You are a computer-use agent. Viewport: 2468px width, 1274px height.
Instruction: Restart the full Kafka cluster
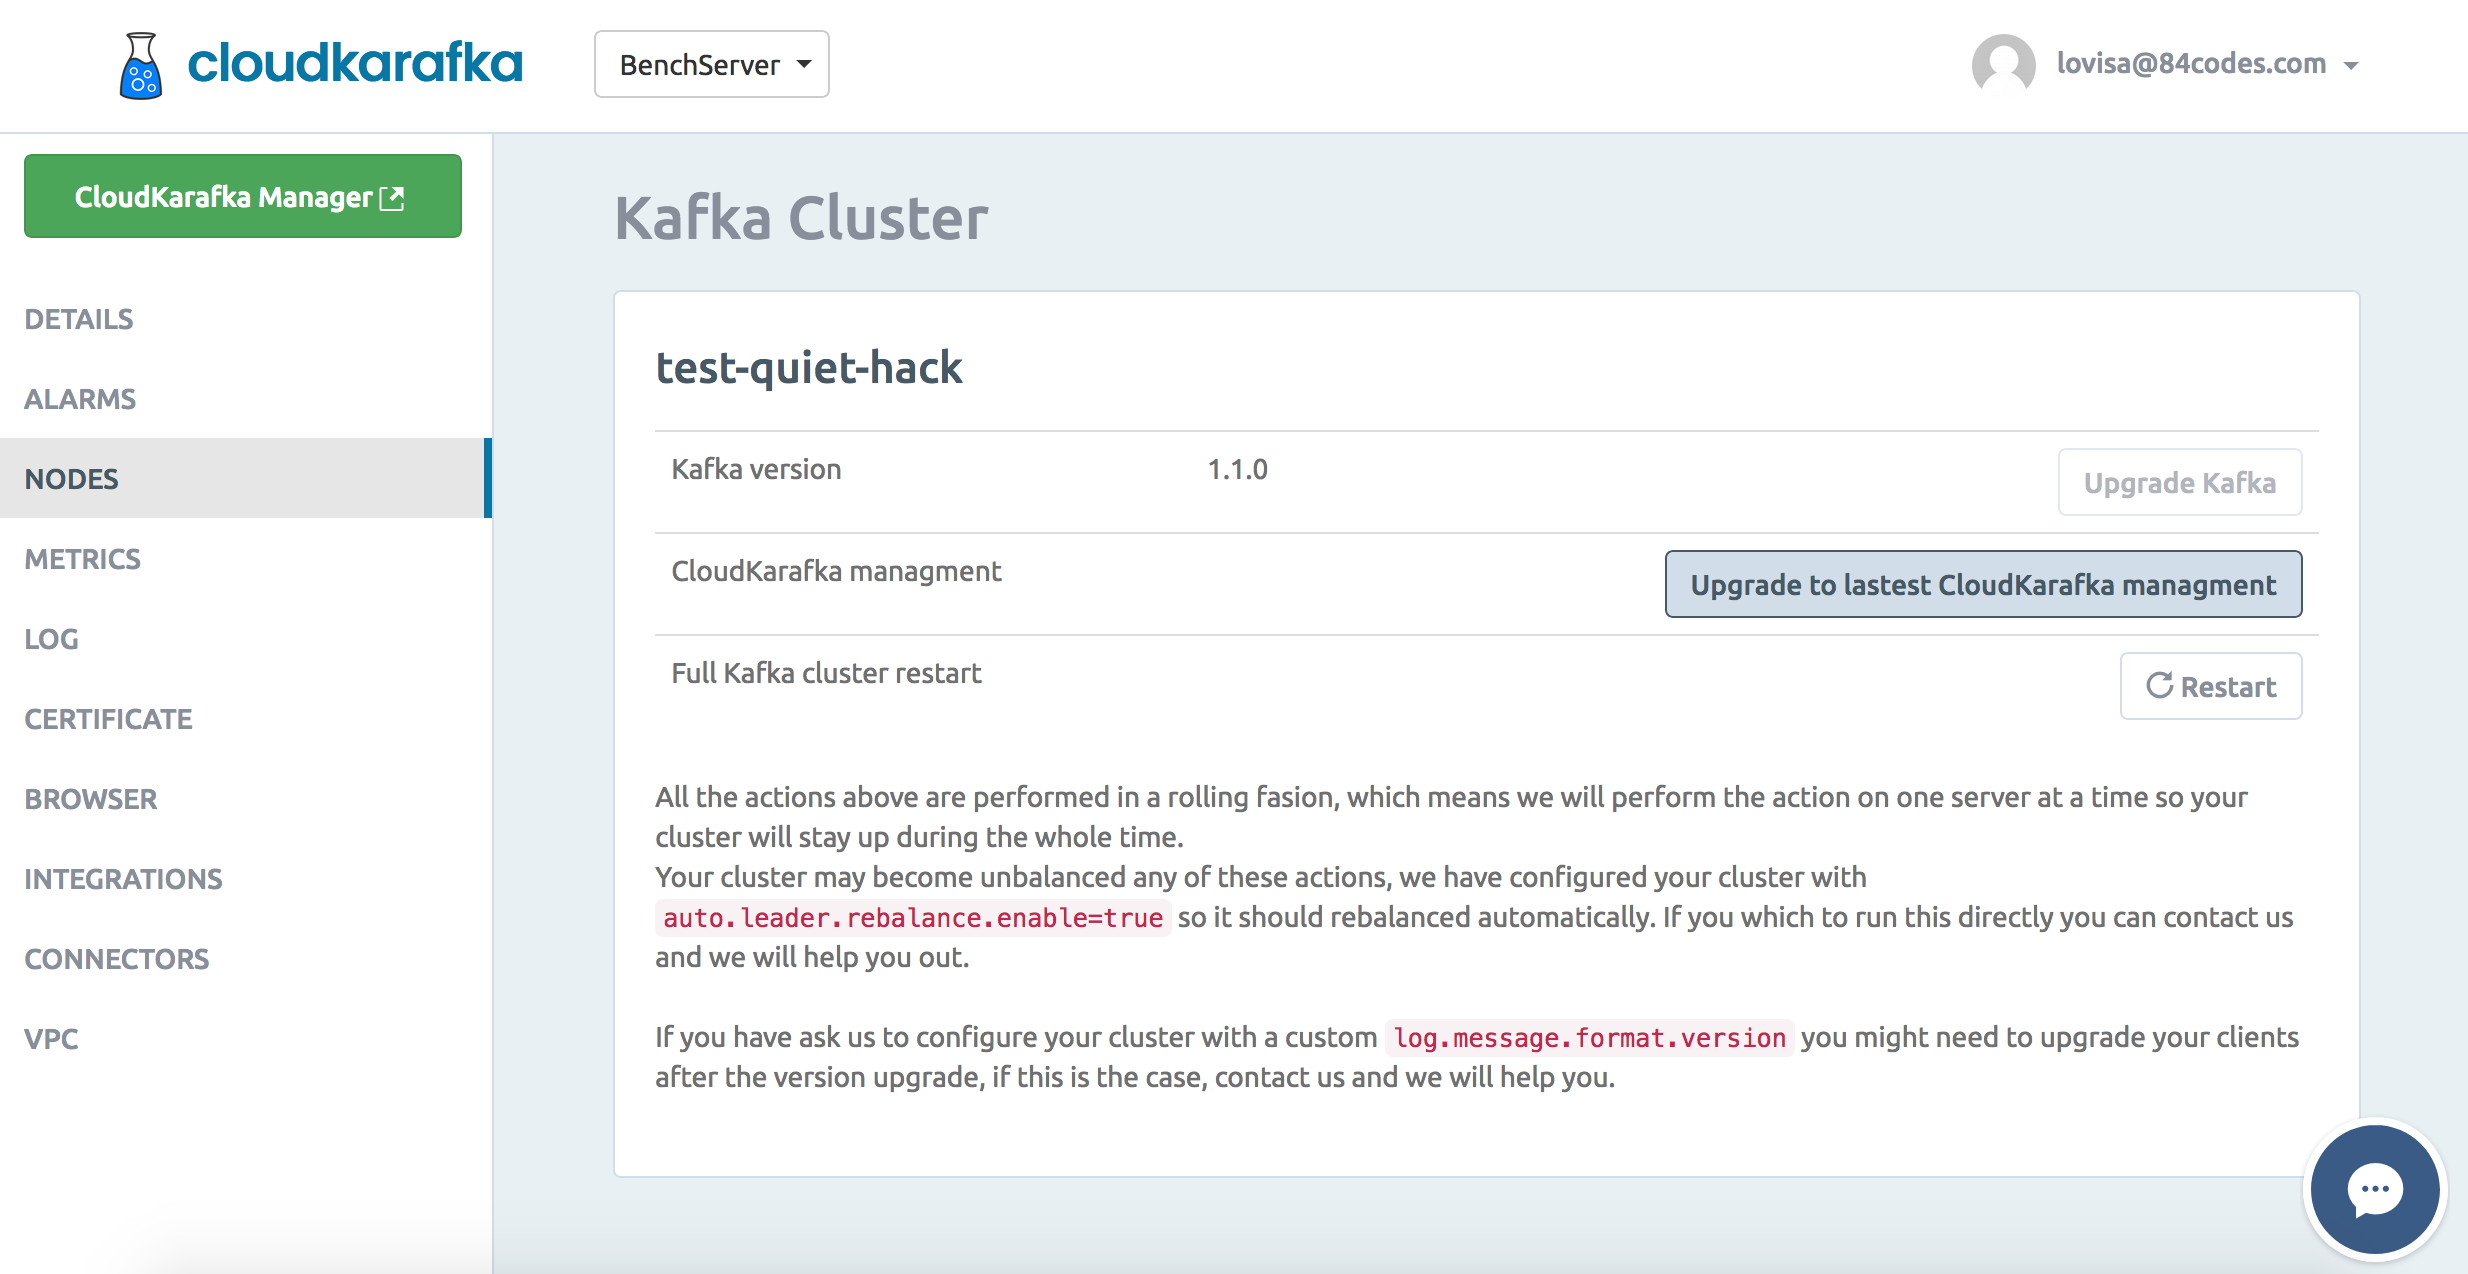pos(2211,686)
